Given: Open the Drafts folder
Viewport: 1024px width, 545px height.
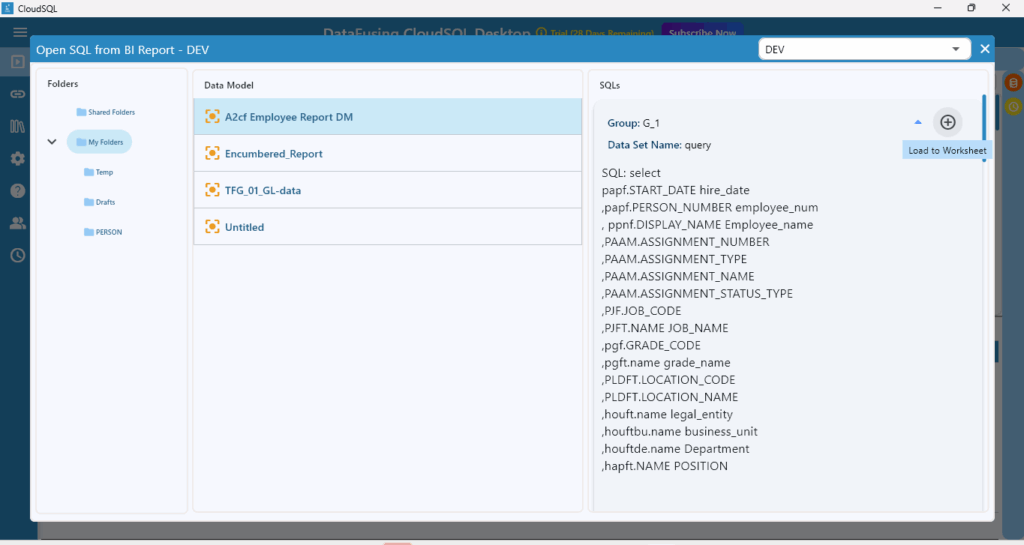Looking at the screenshot, I should point(99,202).
